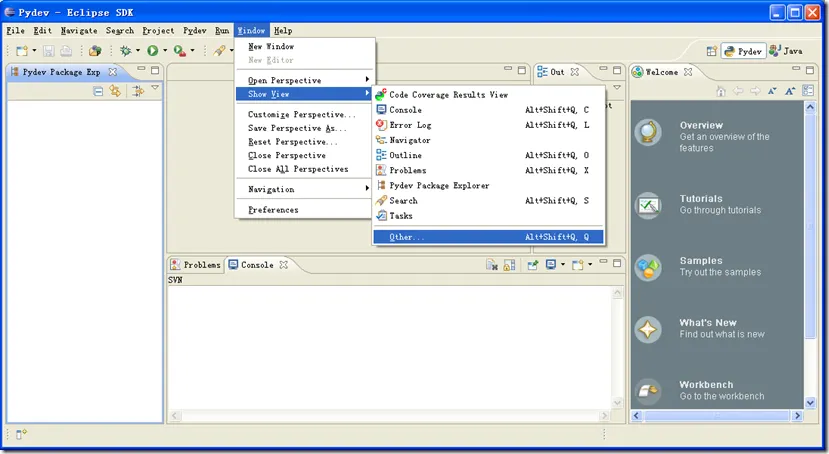Expand the Open Perspective submenu
Viewport: 829px width, 454px height.
[304, 80]
